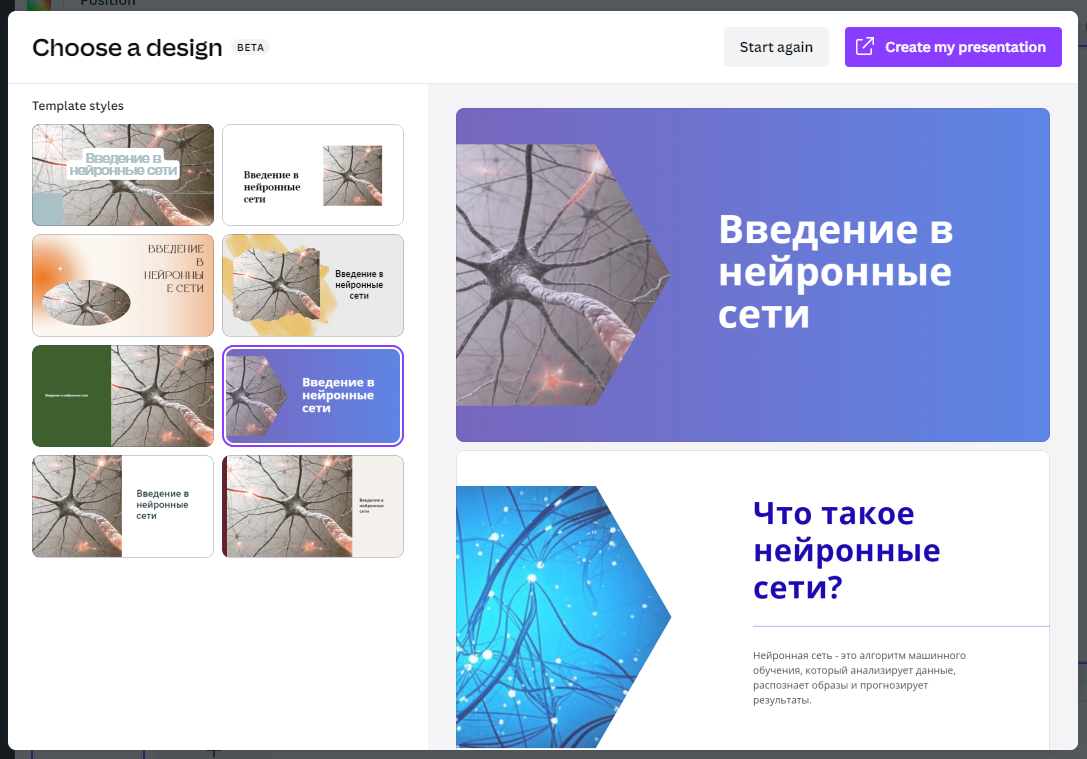
Task: Click the Create my presentation label
Action: [x=965, y=47]
